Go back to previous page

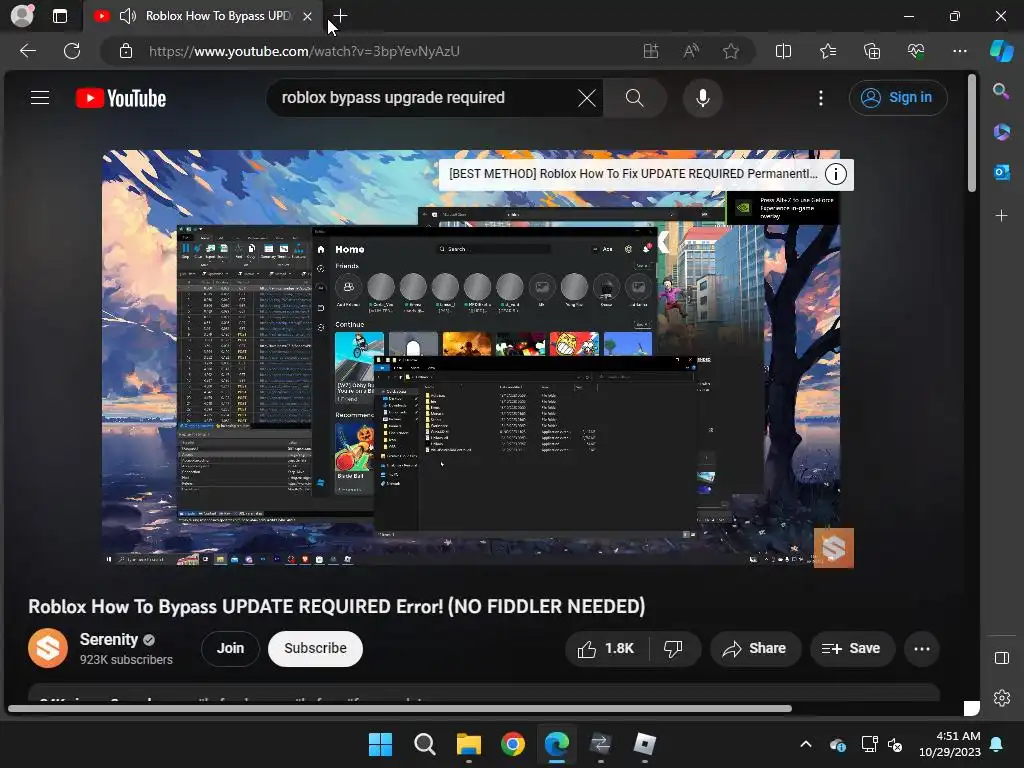click(x=28, y=51)
